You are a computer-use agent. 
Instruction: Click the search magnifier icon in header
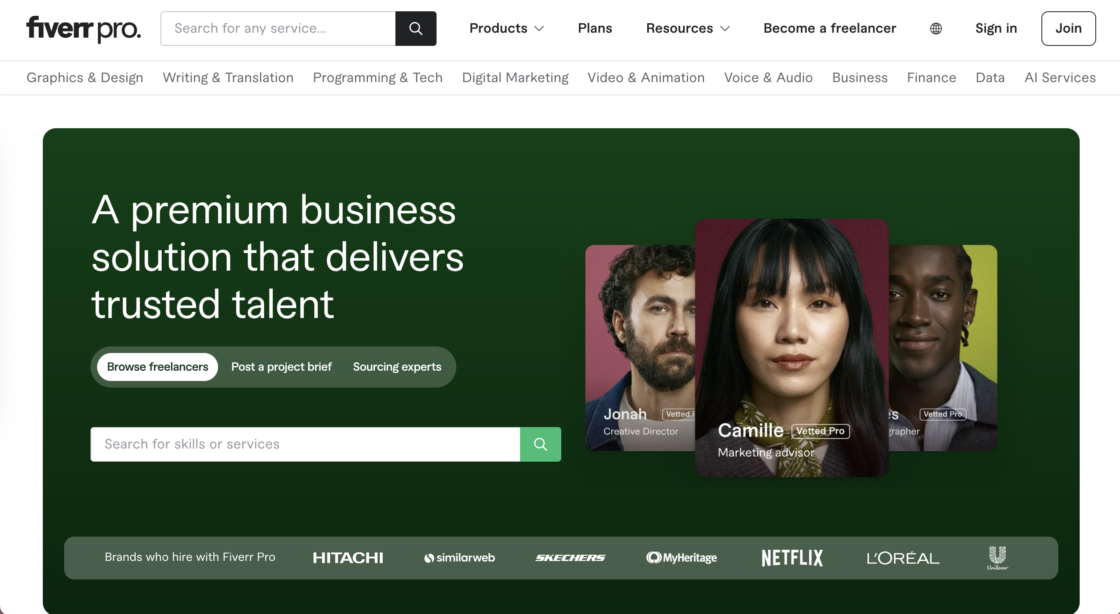tap(416, 28)
